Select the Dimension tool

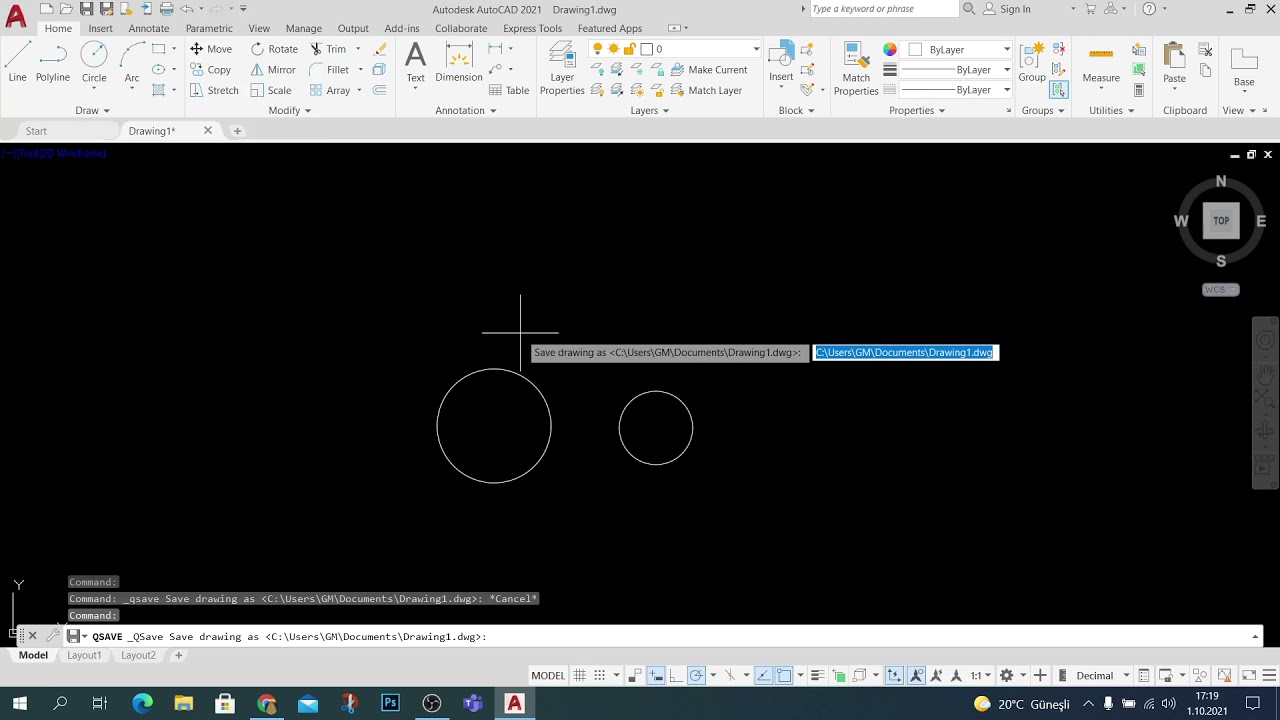pyautogui.click(x=459, y=62)
